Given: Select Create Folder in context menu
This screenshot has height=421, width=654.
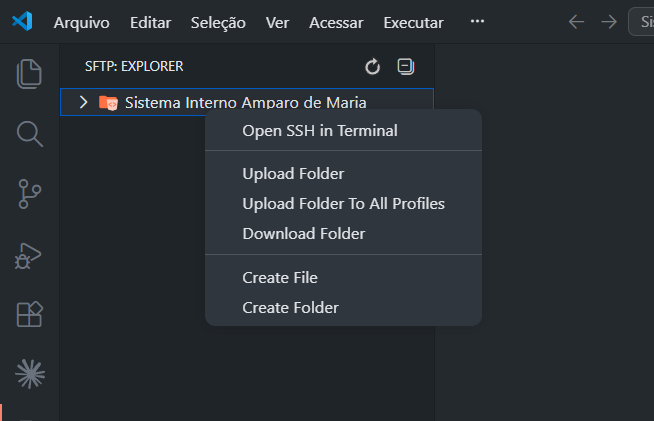Looking at the screenshot, I should [343, 308].
